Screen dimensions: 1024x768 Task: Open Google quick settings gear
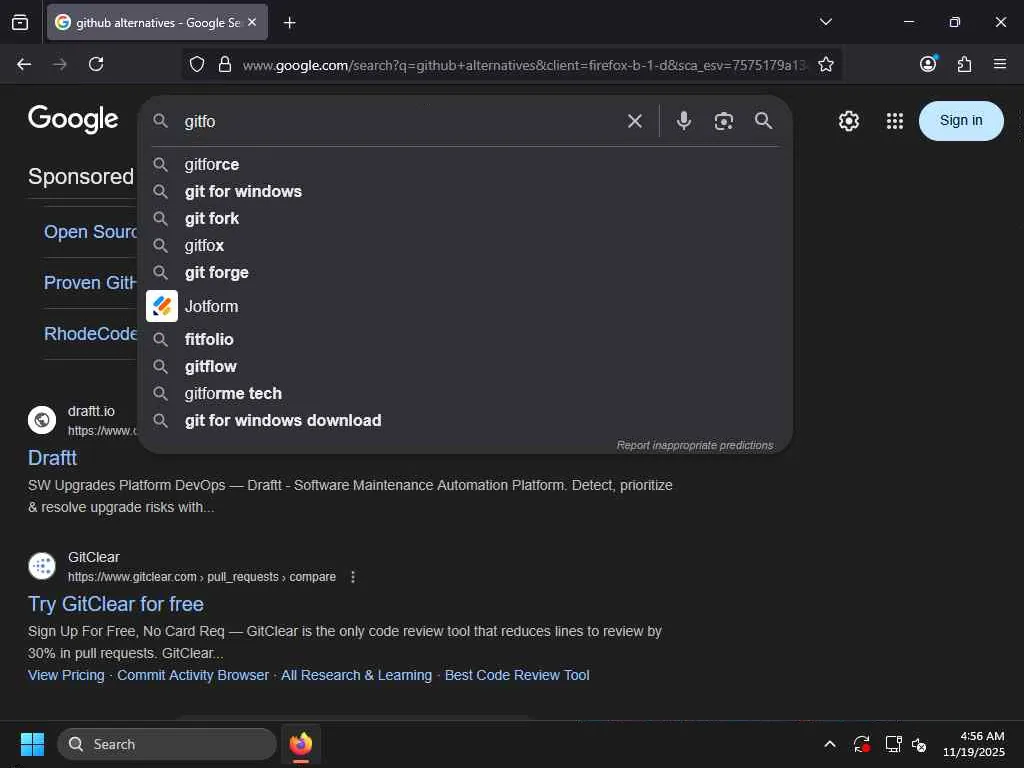pyautogui.click(x=848, y=121)
